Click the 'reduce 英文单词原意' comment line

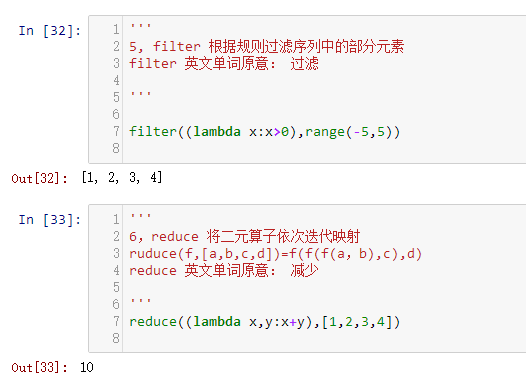(x=224, y=271)
